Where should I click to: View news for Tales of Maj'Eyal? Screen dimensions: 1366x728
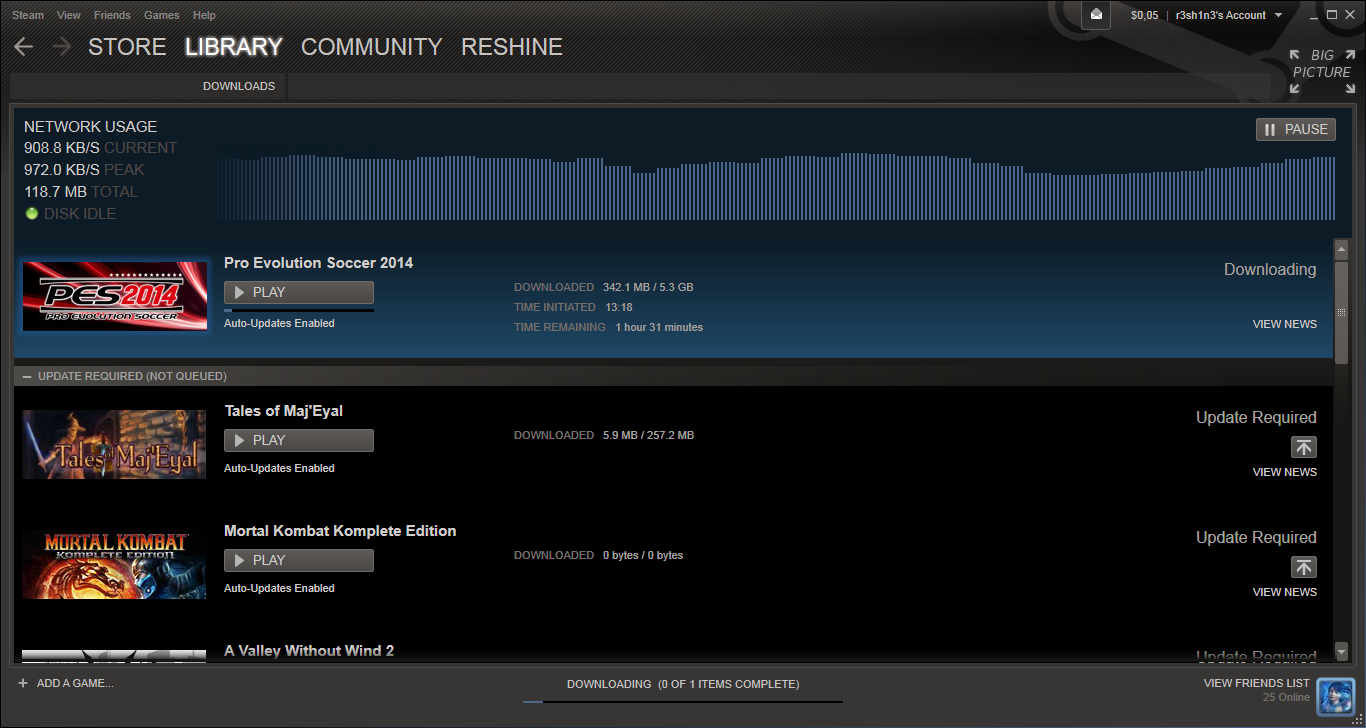point(1285,472)
